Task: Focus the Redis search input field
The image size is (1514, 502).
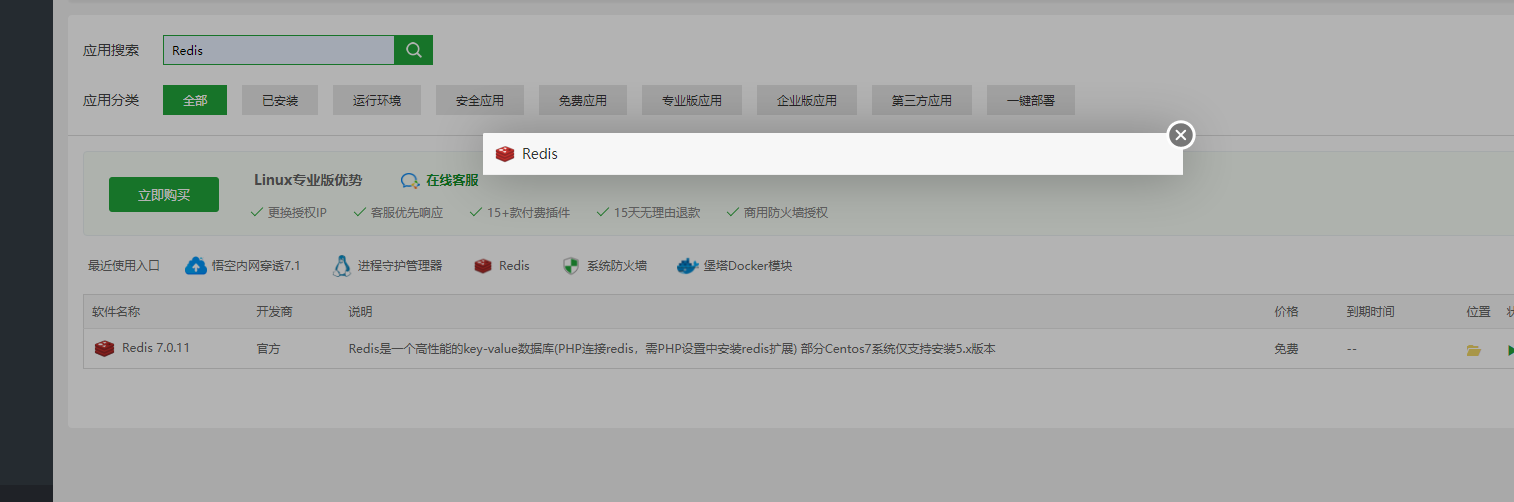Action: point(279,50)
